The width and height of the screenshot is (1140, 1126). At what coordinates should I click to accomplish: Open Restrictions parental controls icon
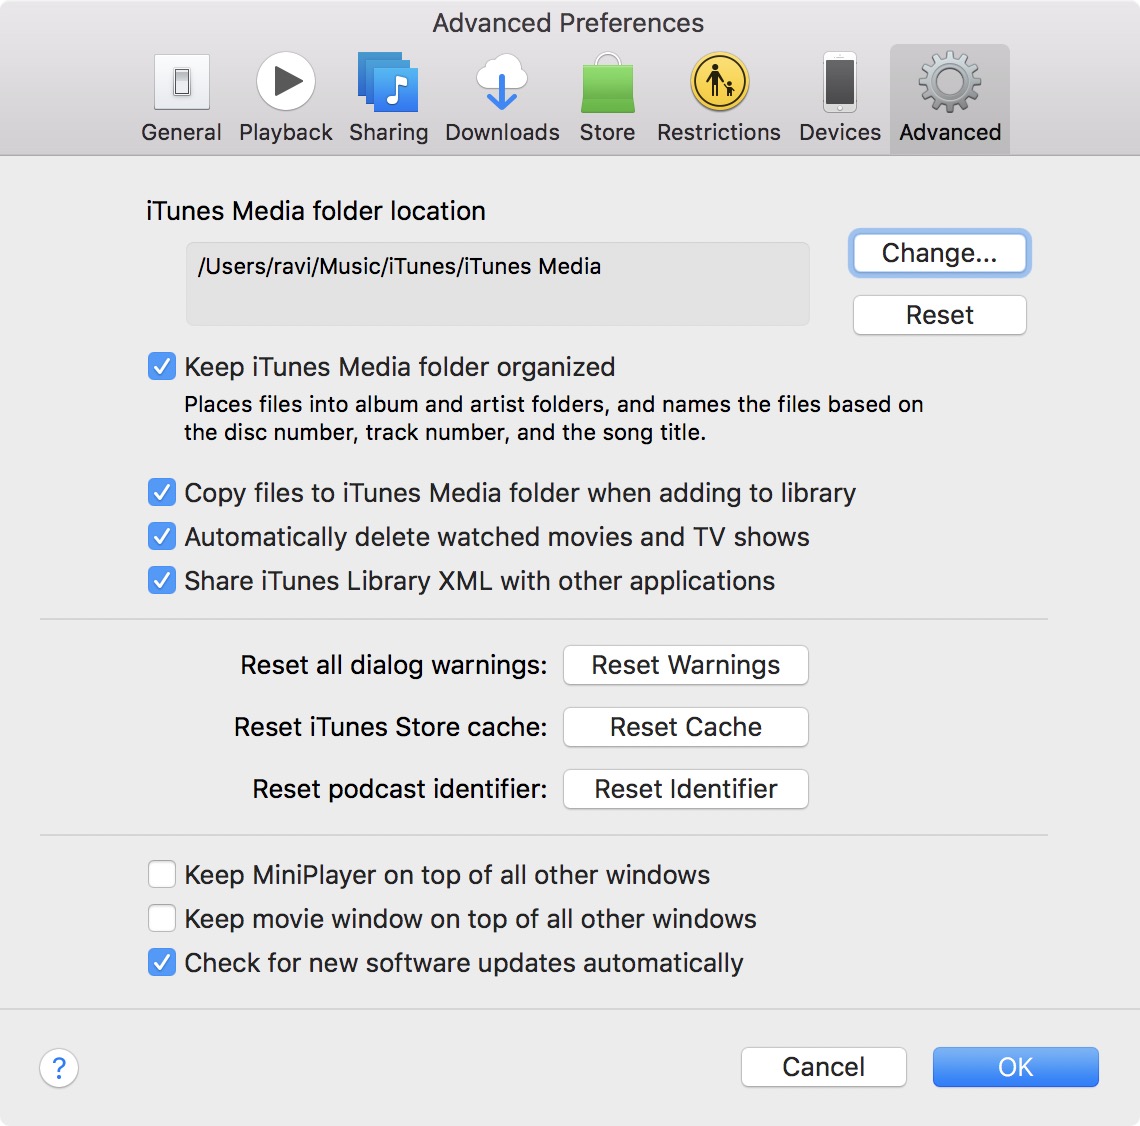pos(719,81)
